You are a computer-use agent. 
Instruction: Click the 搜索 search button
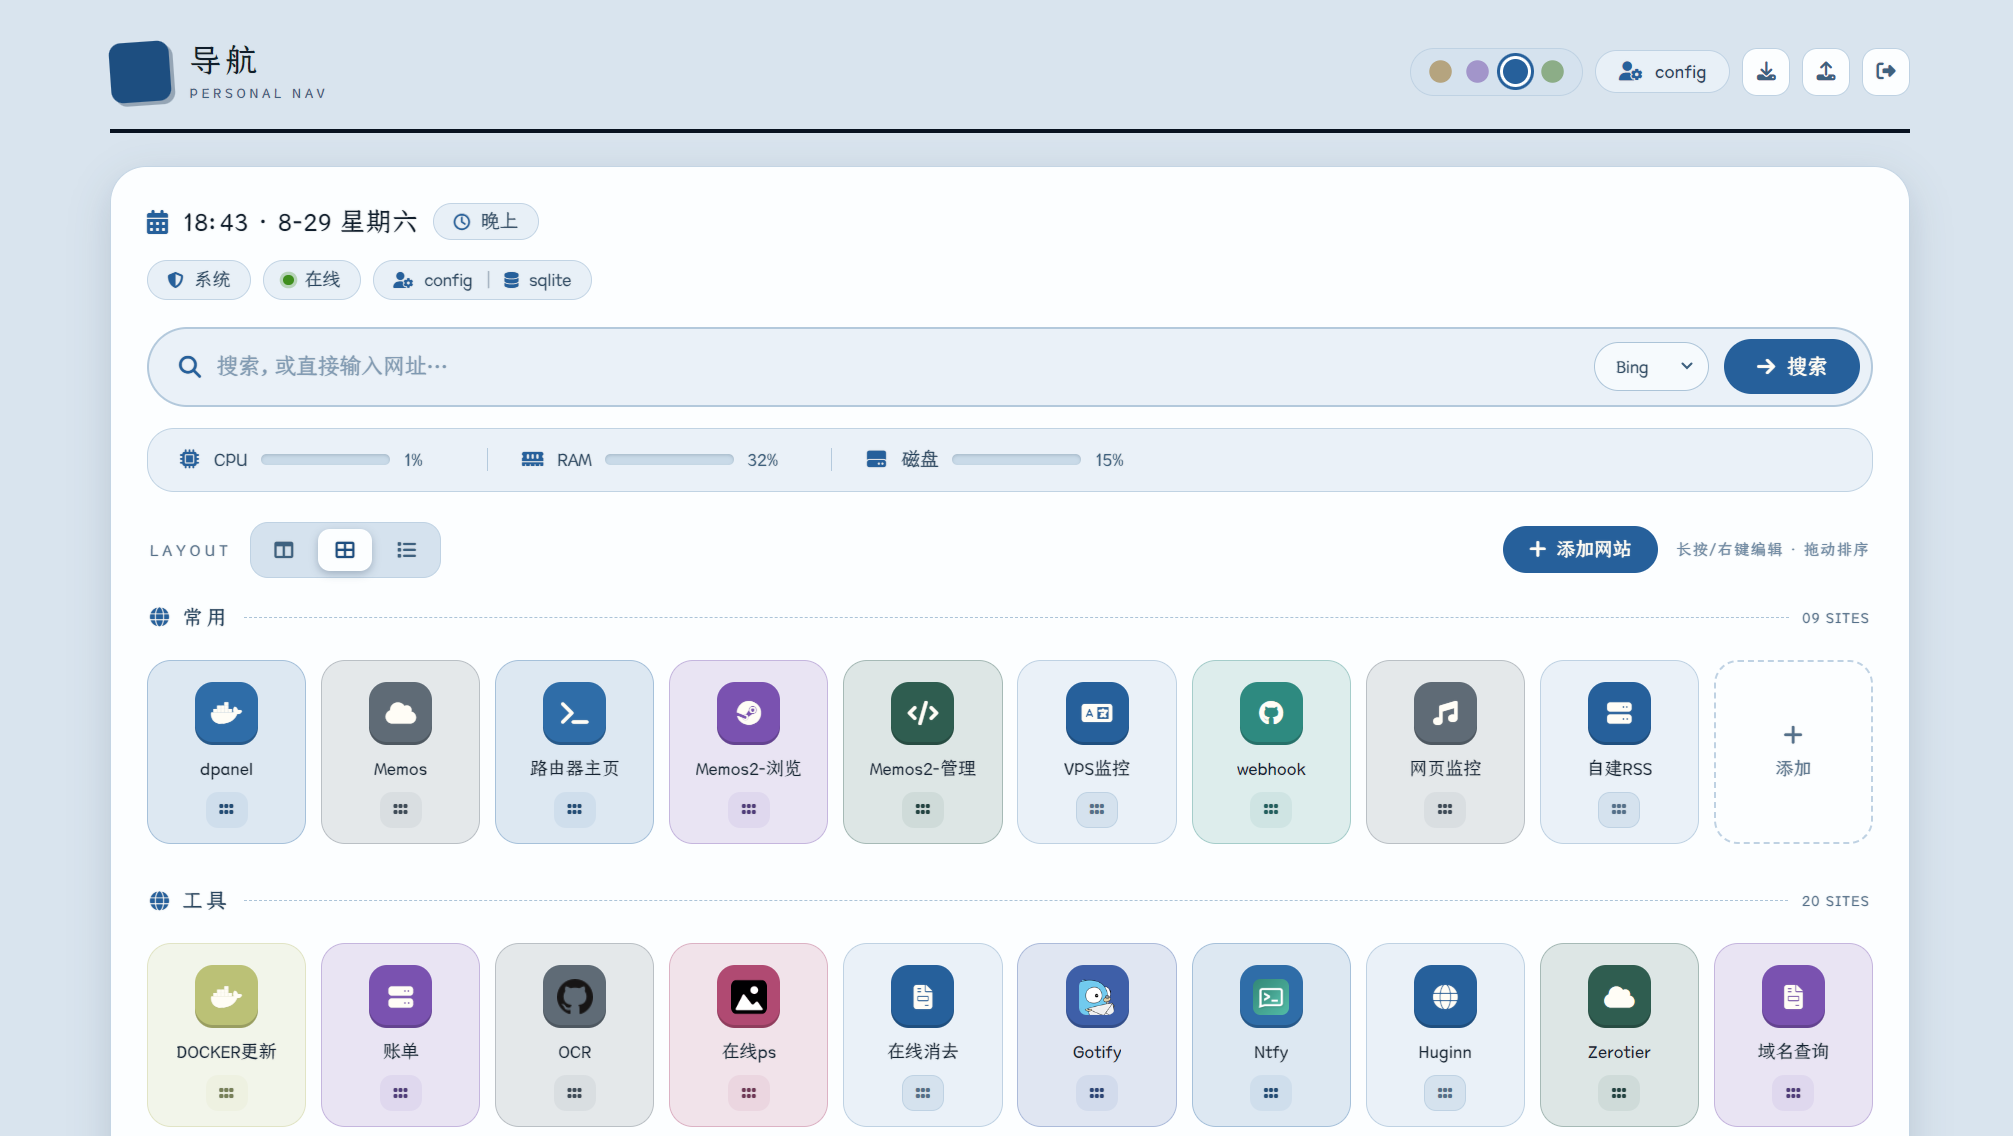point(1791,367)
